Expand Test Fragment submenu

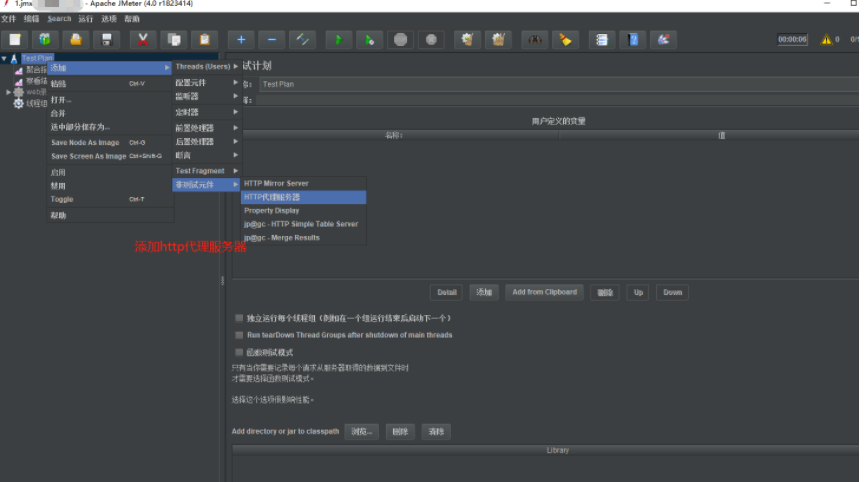coord(207,171)
